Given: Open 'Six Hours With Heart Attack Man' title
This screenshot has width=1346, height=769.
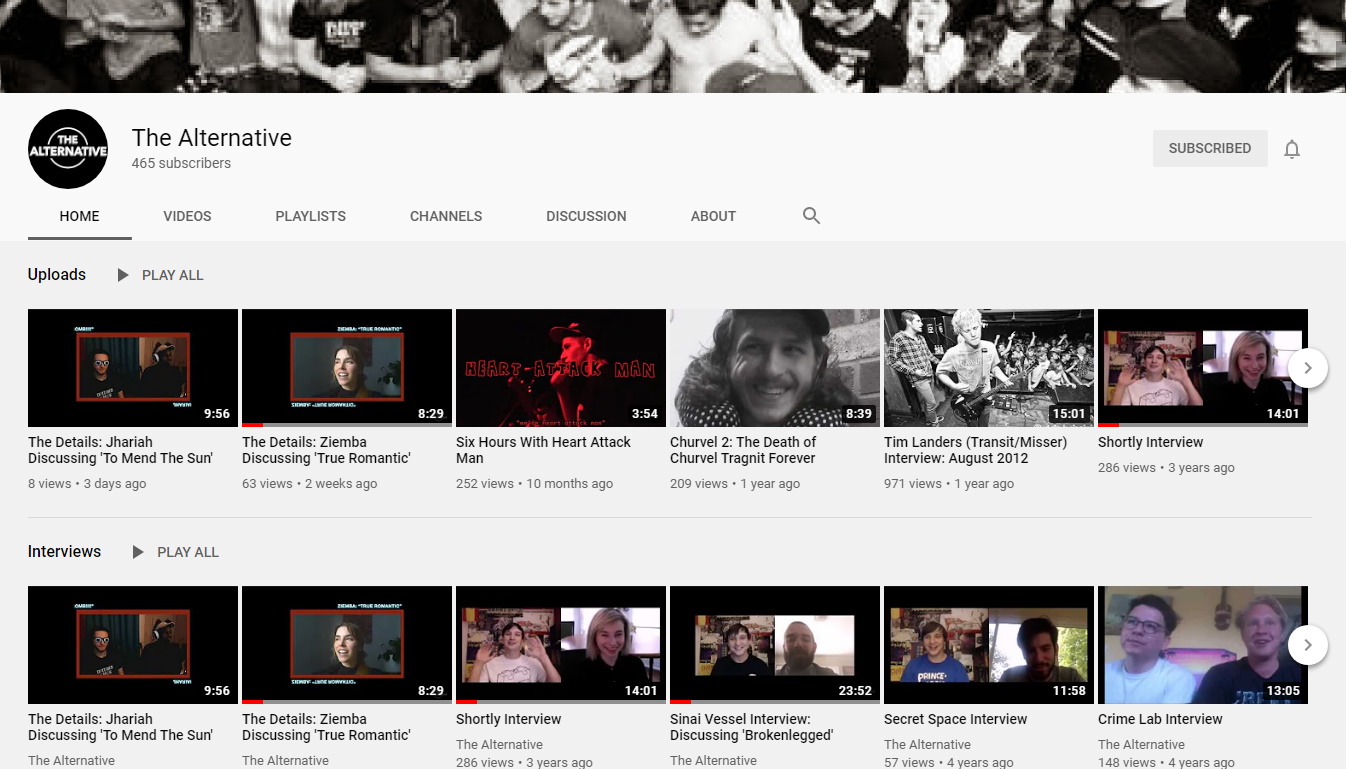Looking at the screenshot, I should 543,450.
